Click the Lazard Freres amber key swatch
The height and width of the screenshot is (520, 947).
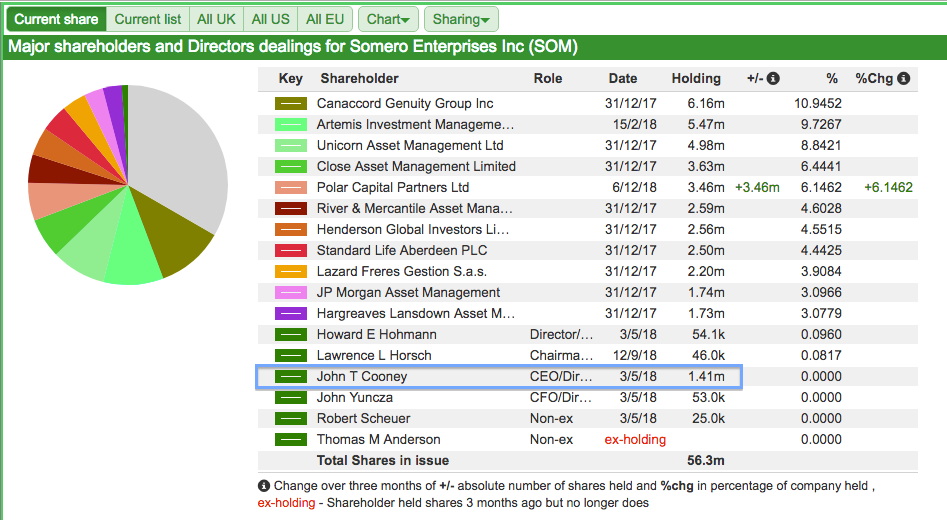[291, 272]
